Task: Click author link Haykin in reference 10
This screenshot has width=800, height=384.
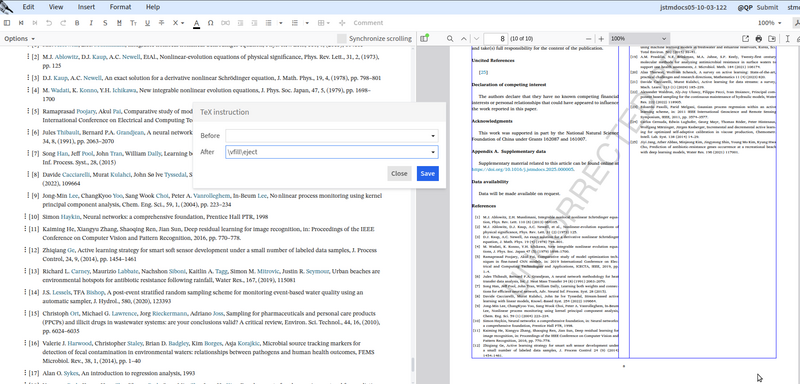Action: [x=70, y=217]
